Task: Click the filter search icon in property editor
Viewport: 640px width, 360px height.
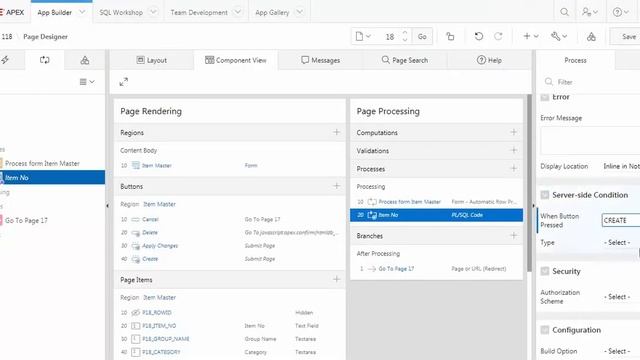Action: [549, 82]
